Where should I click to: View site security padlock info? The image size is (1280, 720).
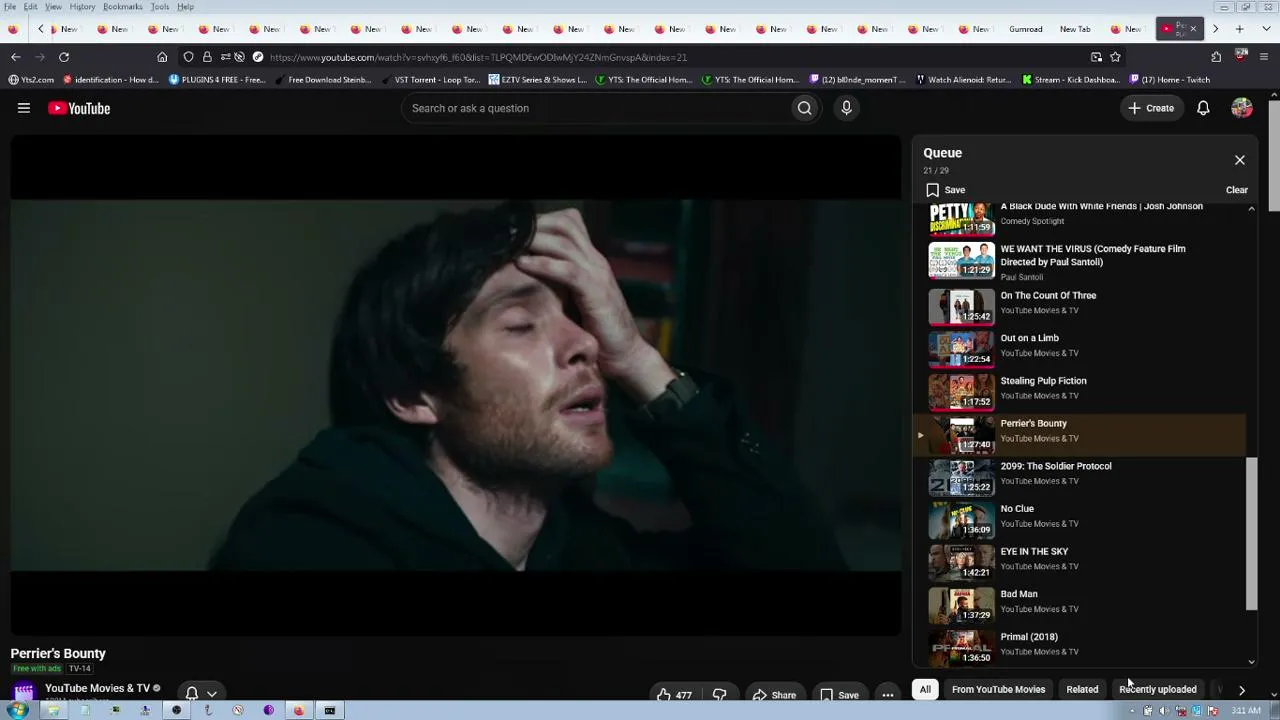[x=207, y=57]
